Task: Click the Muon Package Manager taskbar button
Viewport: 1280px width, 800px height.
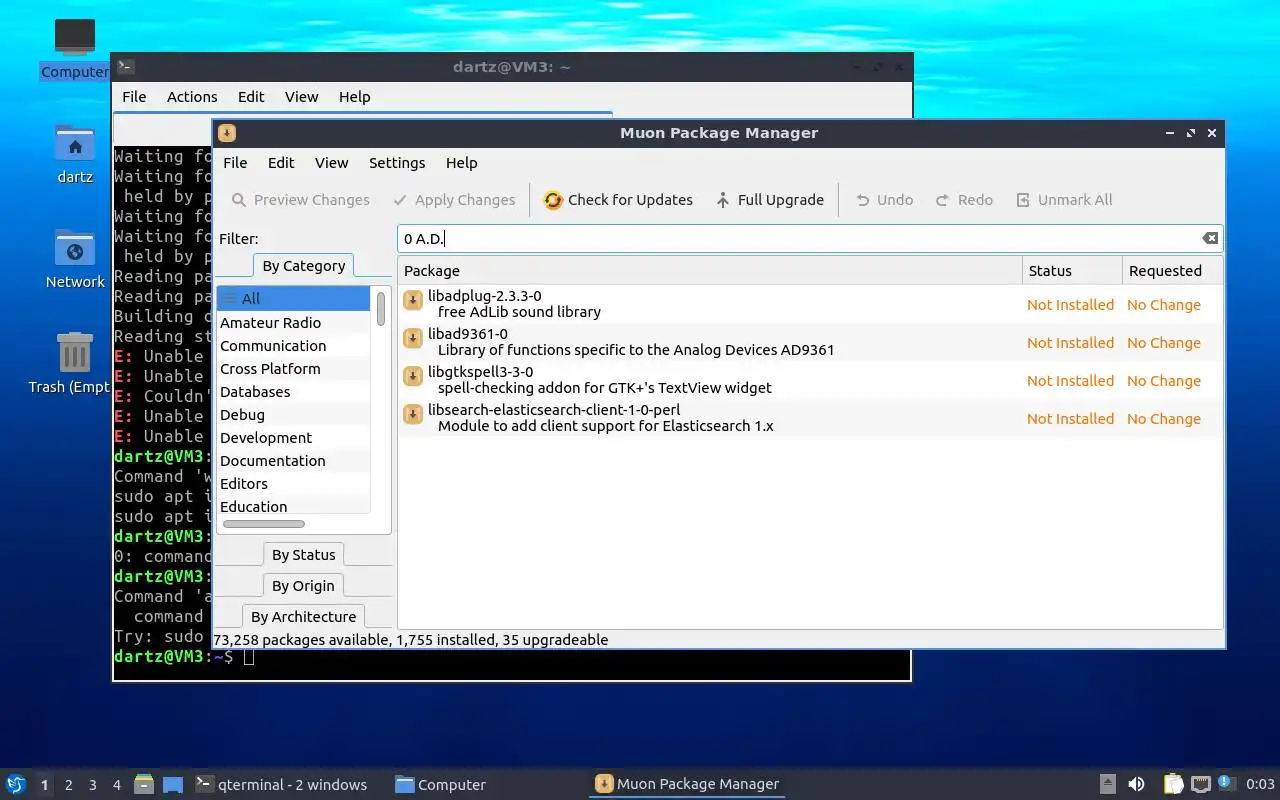Action: click(x=687, y=784)
